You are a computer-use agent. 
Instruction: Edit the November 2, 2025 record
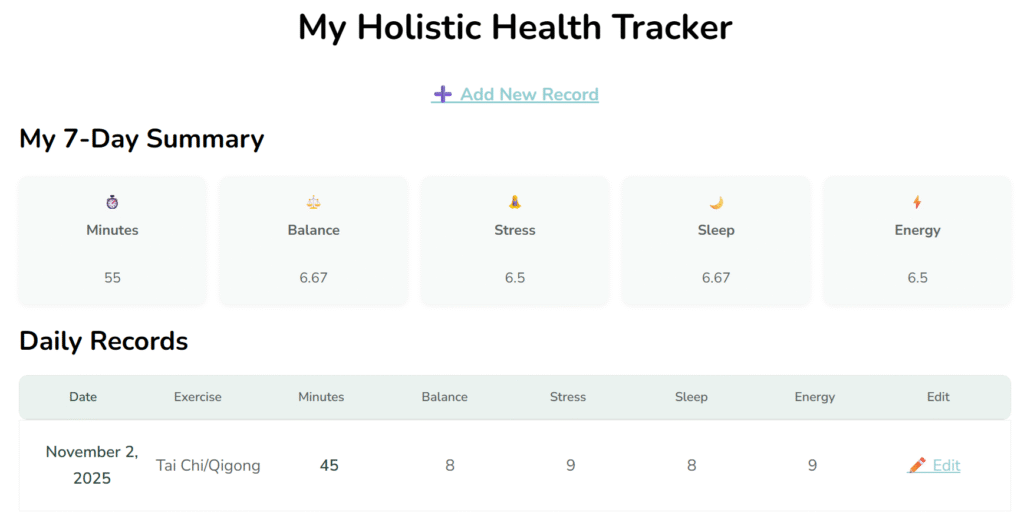point(945,465)
